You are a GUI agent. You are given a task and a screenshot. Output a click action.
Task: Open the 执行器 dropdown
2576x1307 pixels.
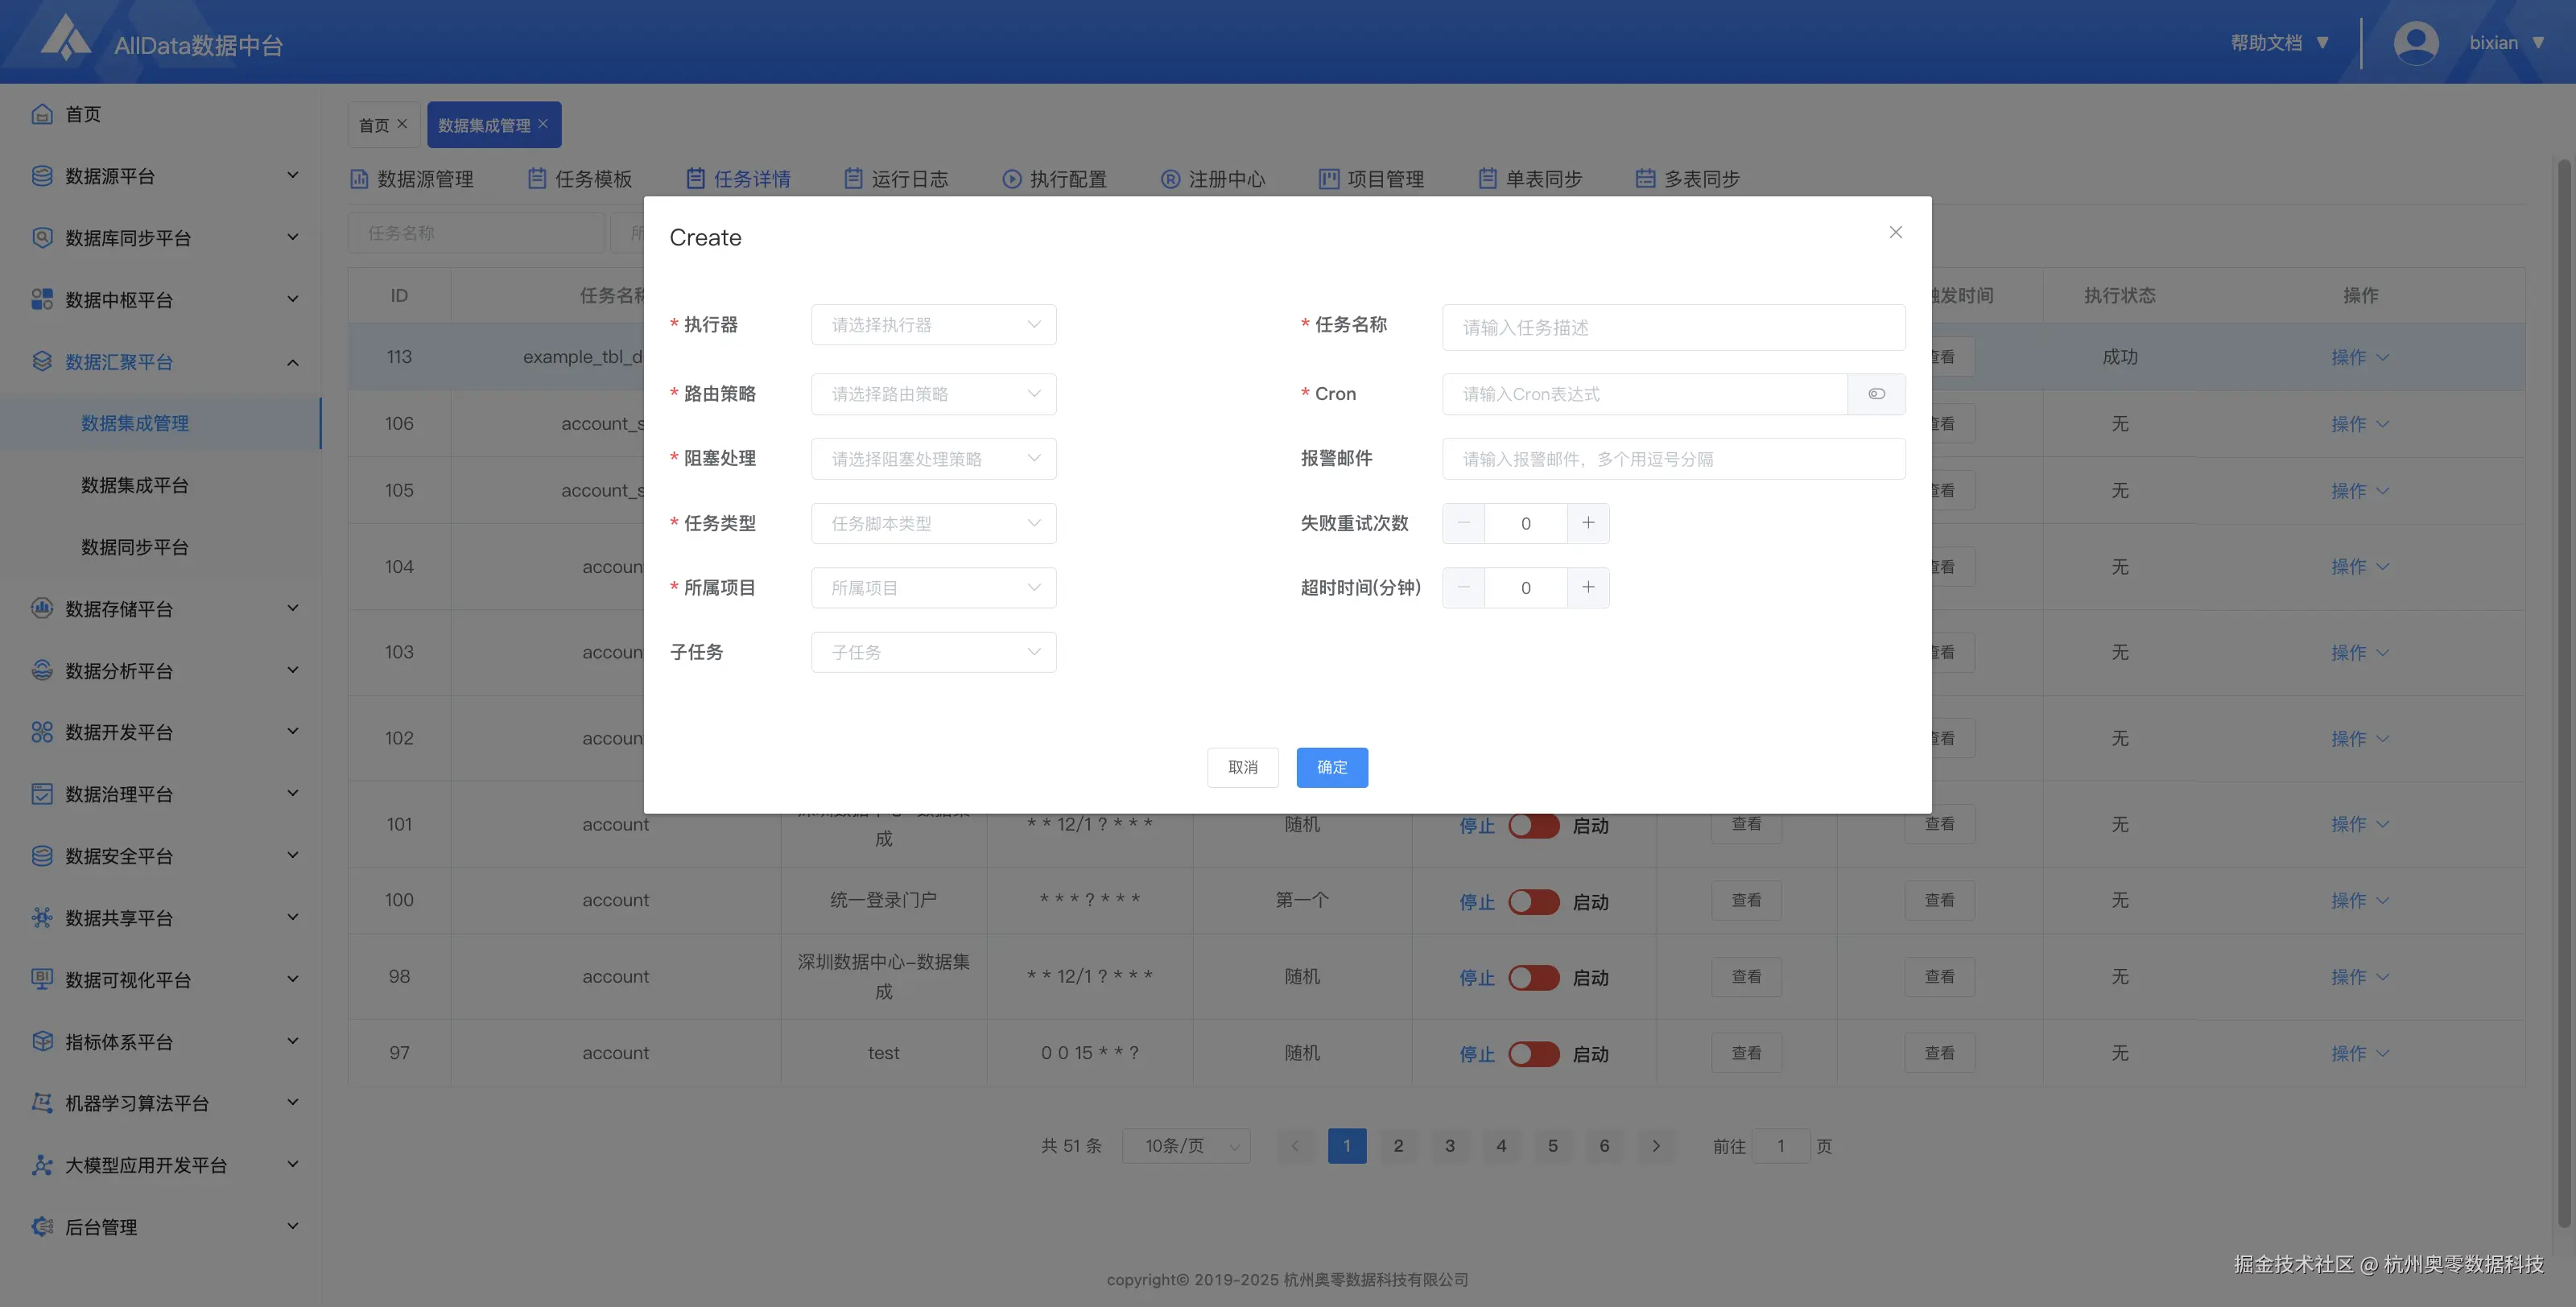(933, 324)
